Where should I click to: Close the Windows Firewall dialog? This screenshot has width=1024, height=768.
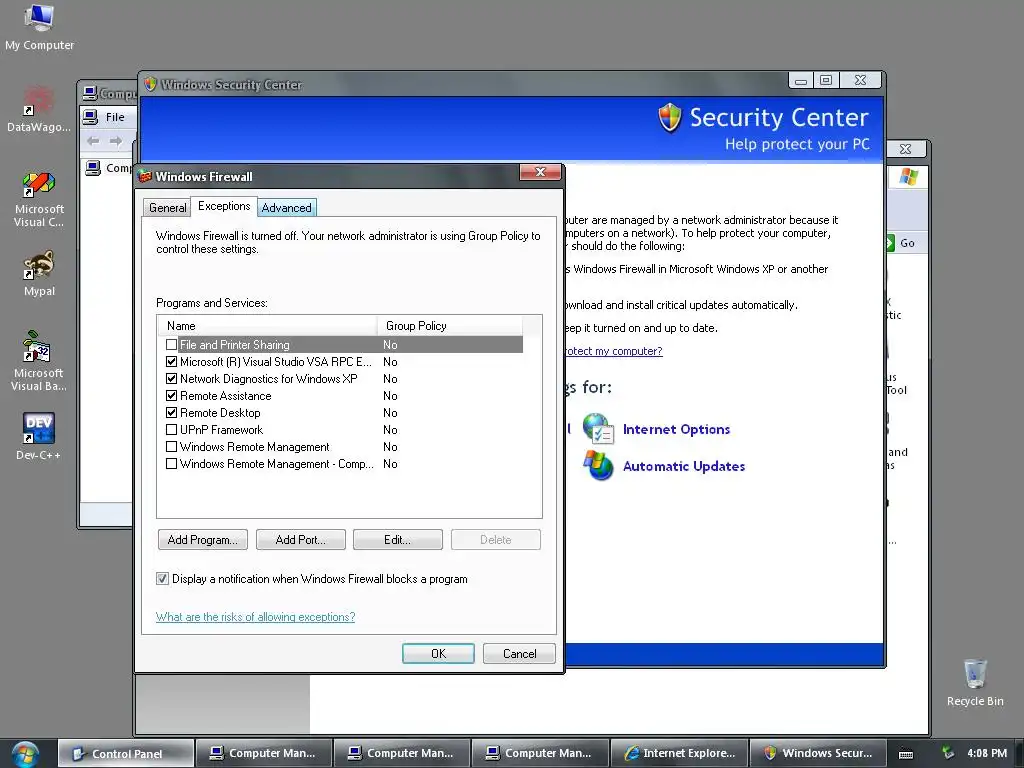540,172
